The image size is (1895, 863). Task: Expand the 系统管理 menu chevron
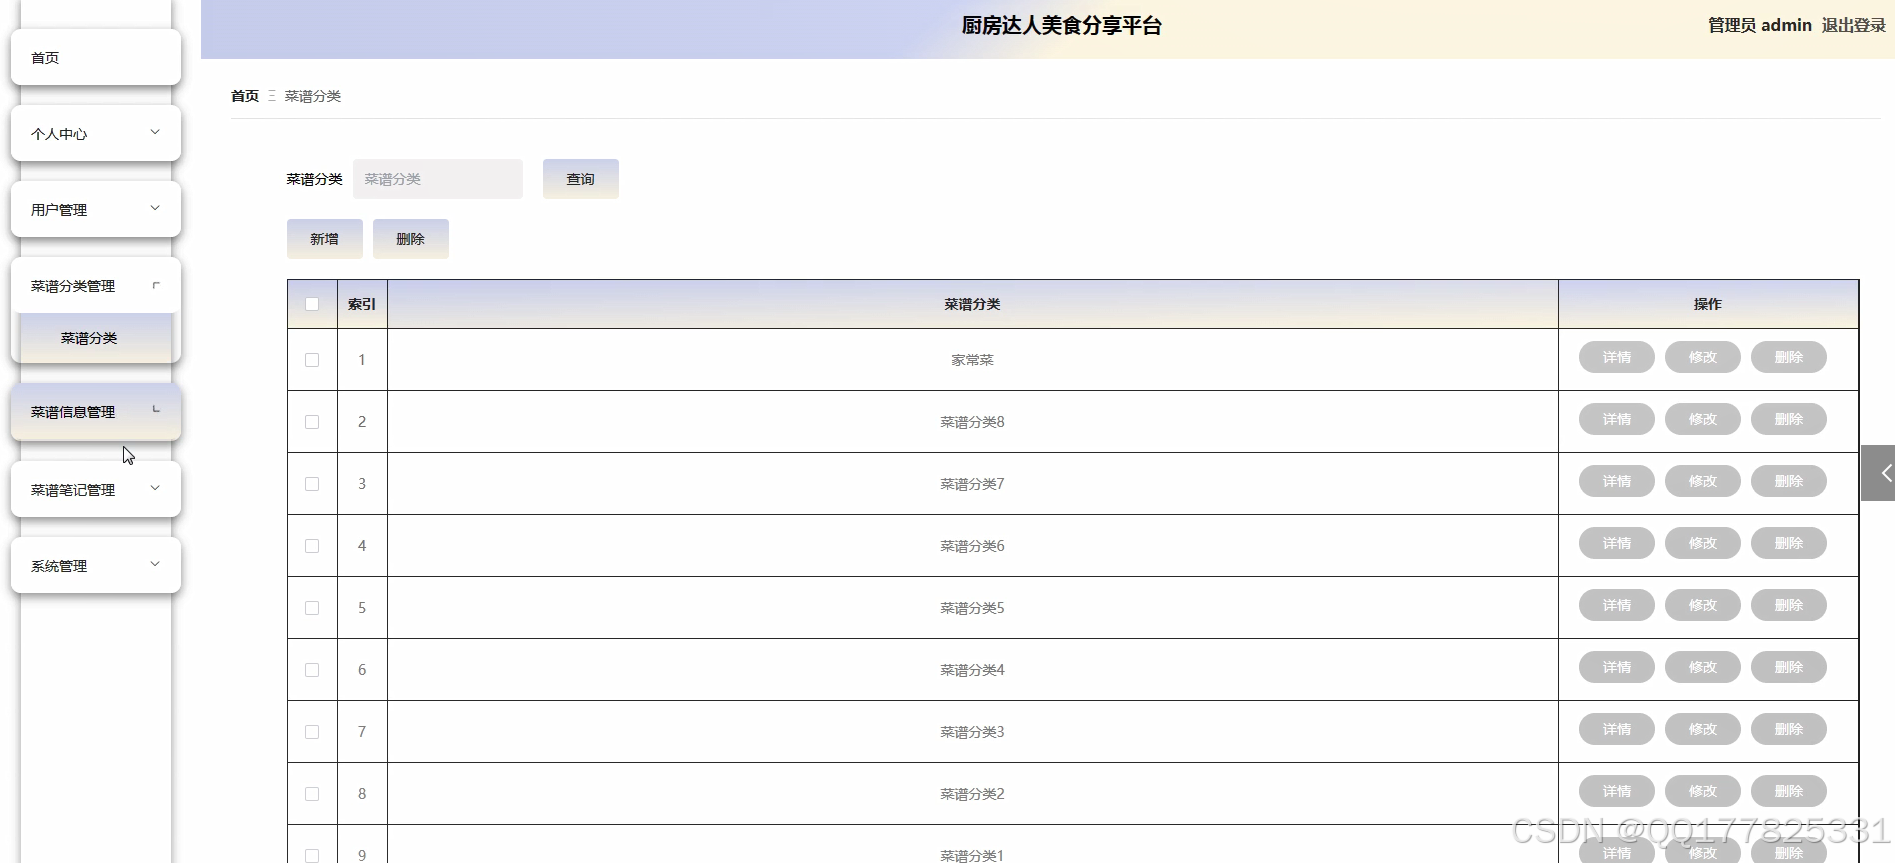point(155,564)
